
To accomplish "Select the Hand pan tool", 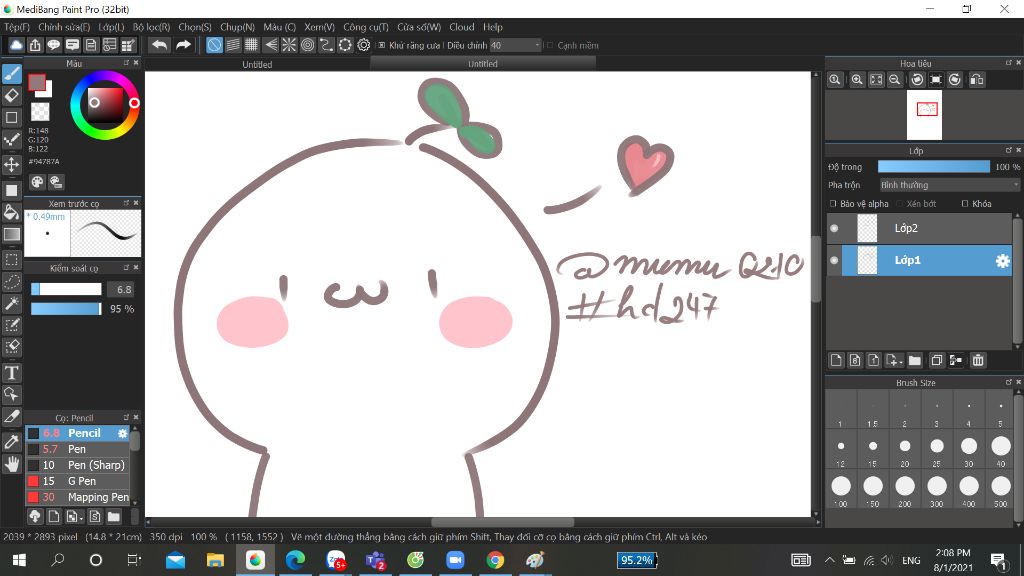I will [x=12, y=464].
